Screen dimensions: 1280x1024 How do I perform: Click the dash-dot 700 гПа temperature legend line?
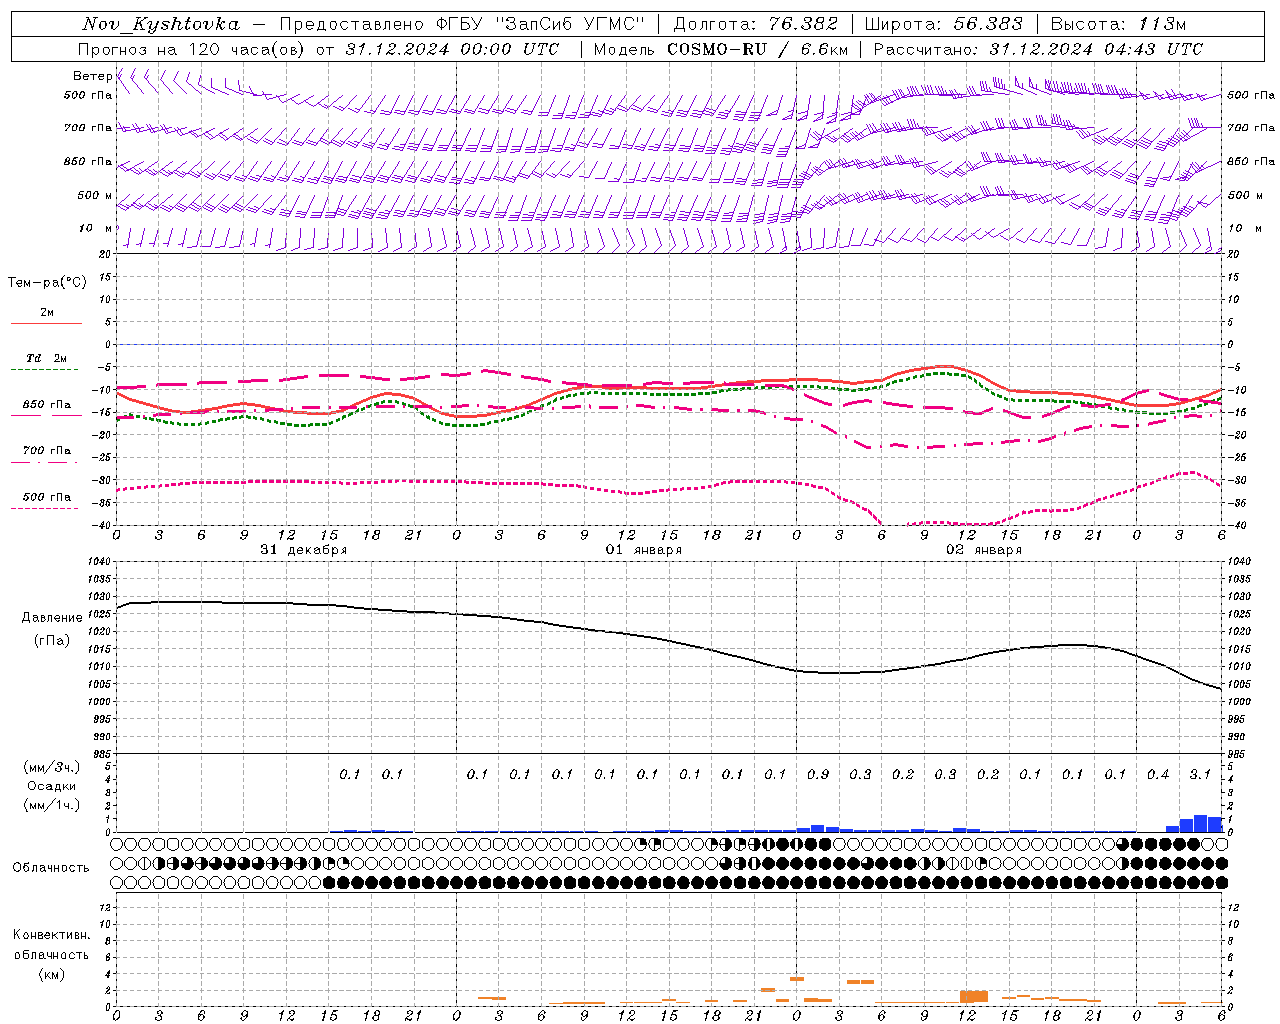pos(45,462)
